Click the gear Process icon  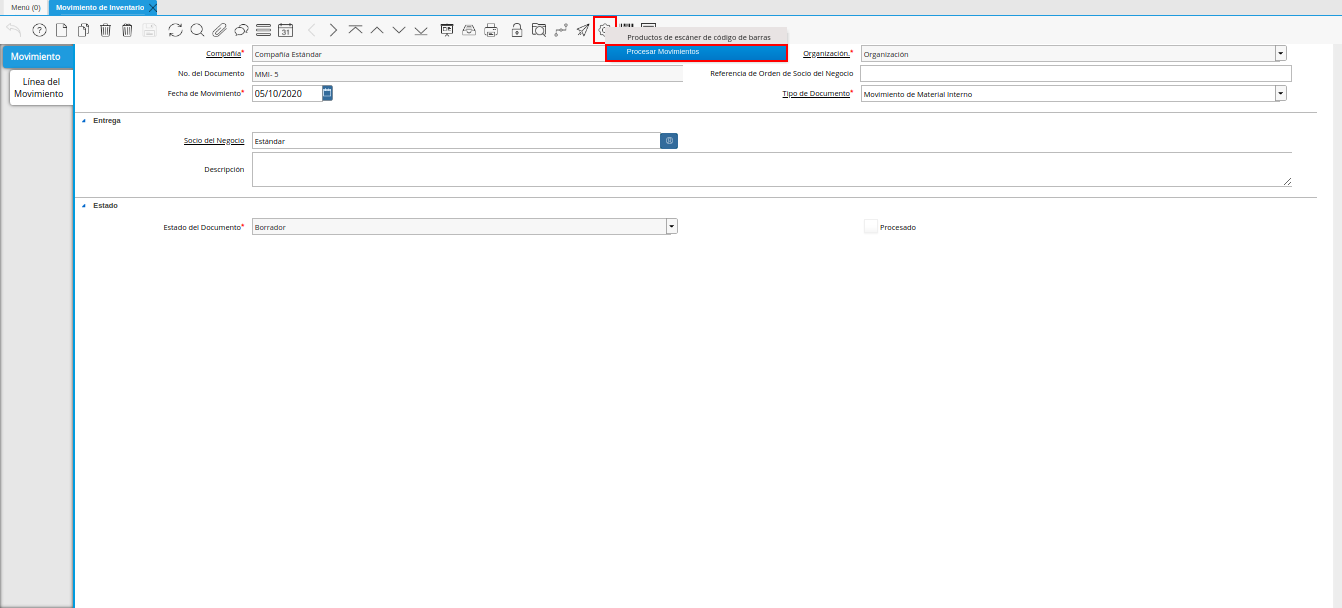tap(605, 30)
